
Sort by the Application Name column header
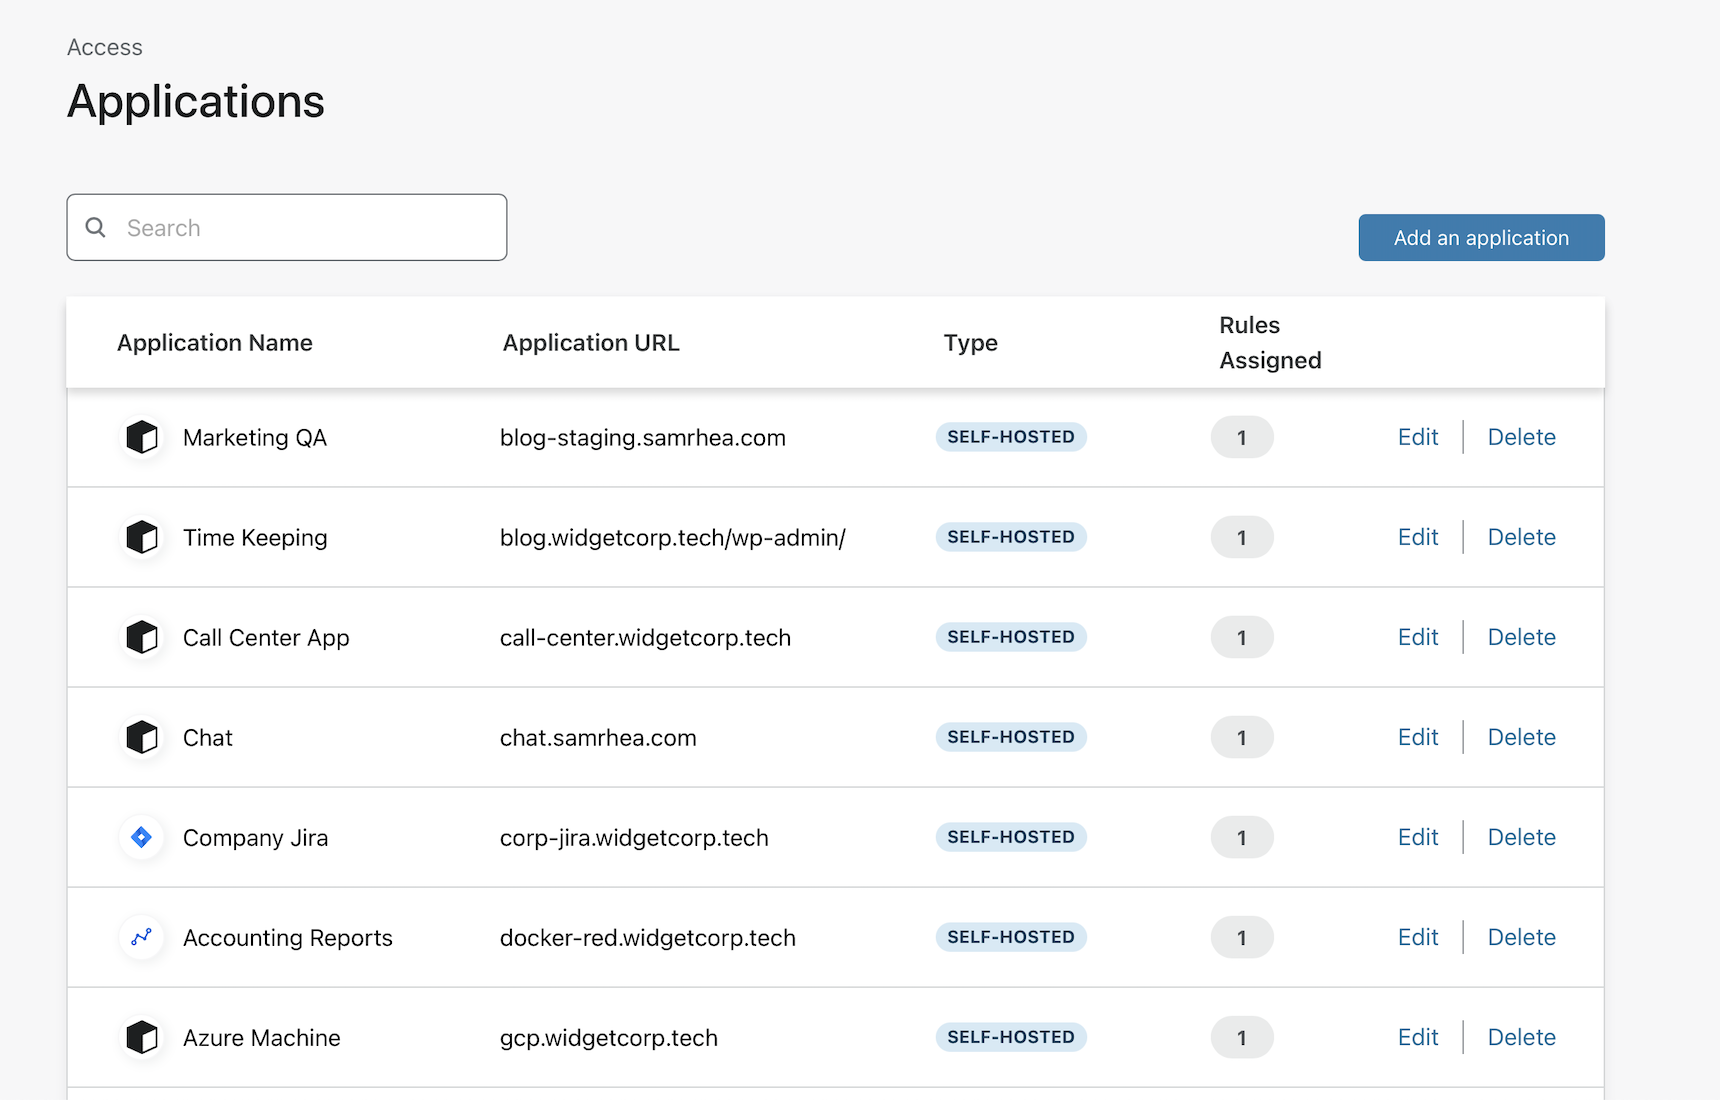214,342
